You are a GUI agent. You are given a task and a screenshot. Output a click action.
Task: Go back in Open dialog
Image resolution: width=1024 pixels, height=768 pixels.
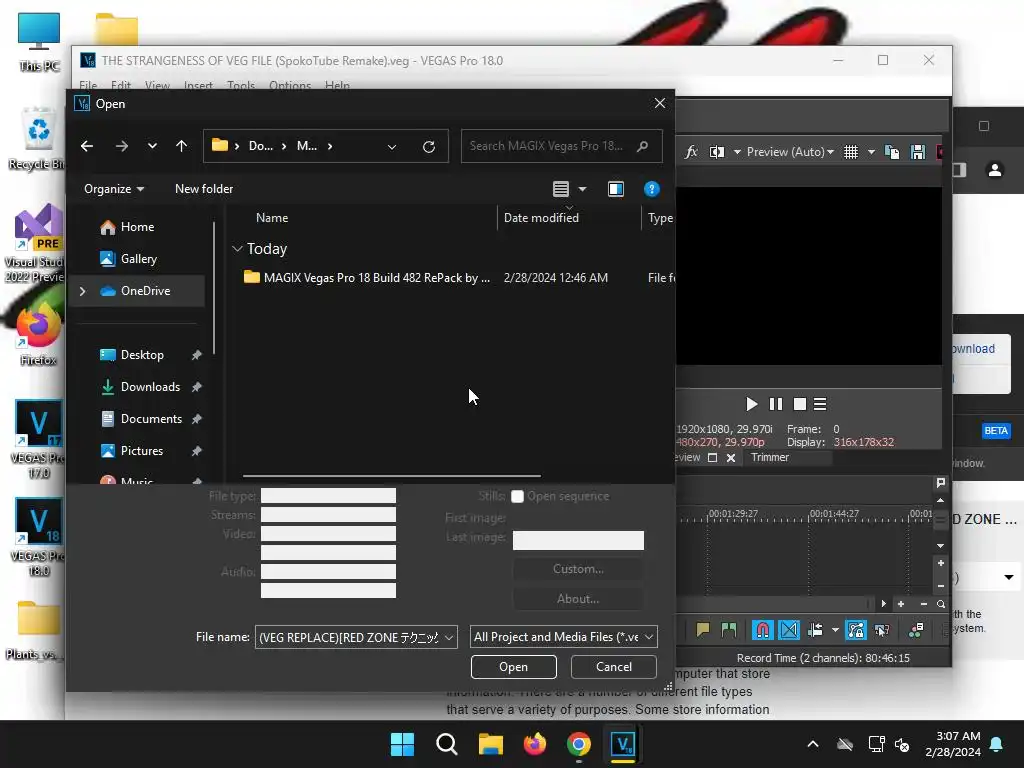(x=87, y=146)
